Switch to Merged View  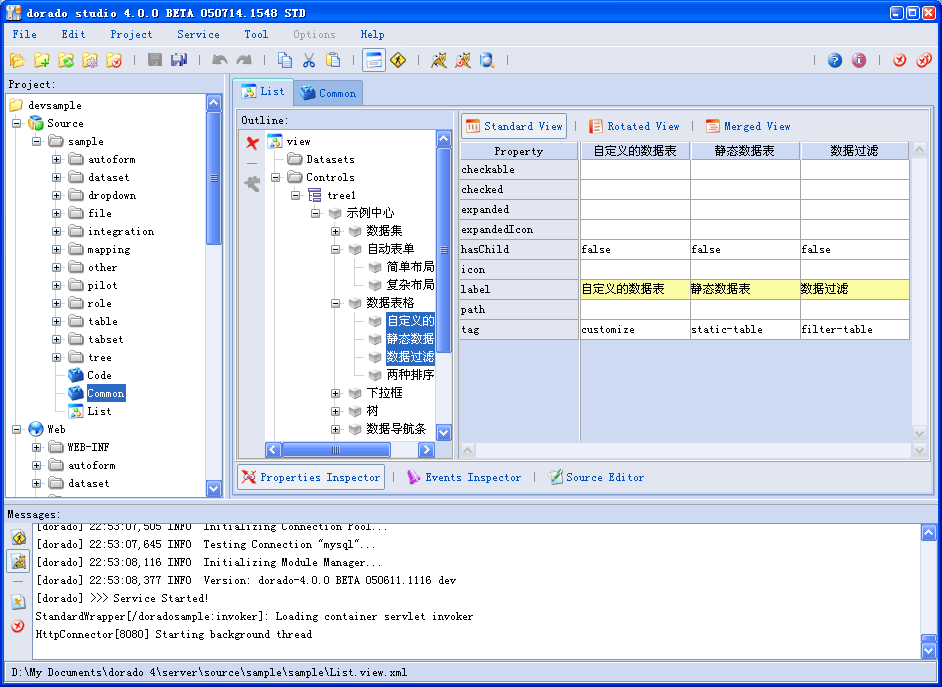click(749, 126)
